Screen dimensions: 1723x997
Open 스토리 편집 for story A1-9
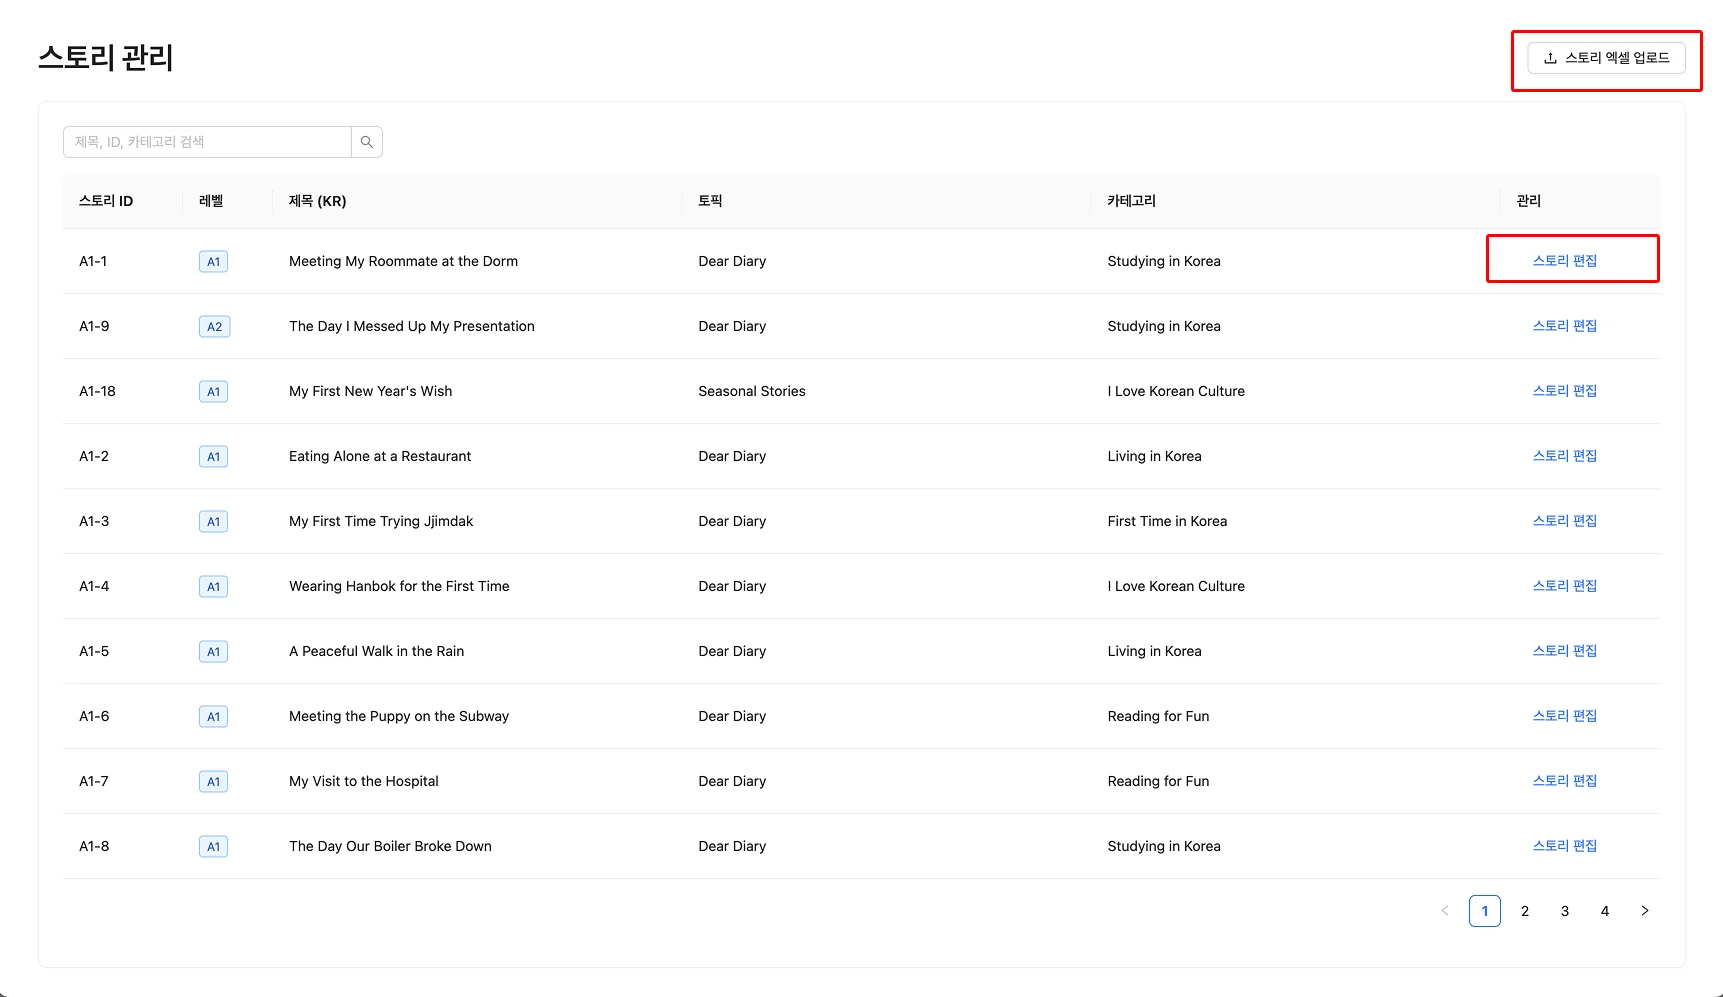click(x=1565, y=326)
